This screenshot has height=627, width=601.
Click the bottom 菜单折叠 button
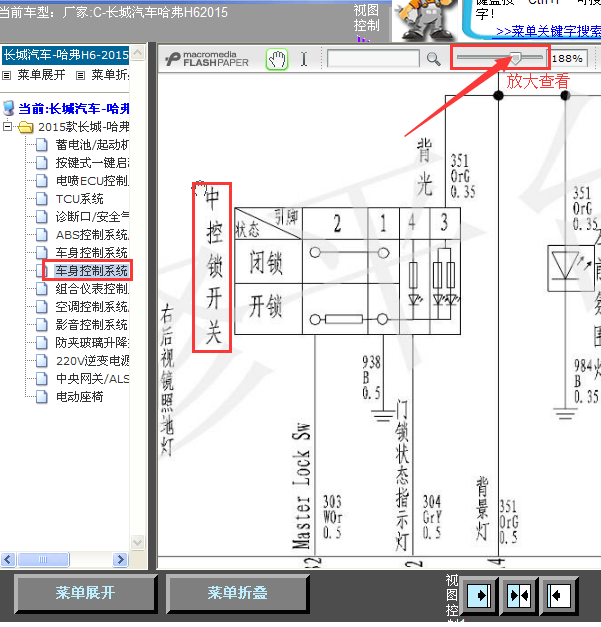[x=237, y=593]
